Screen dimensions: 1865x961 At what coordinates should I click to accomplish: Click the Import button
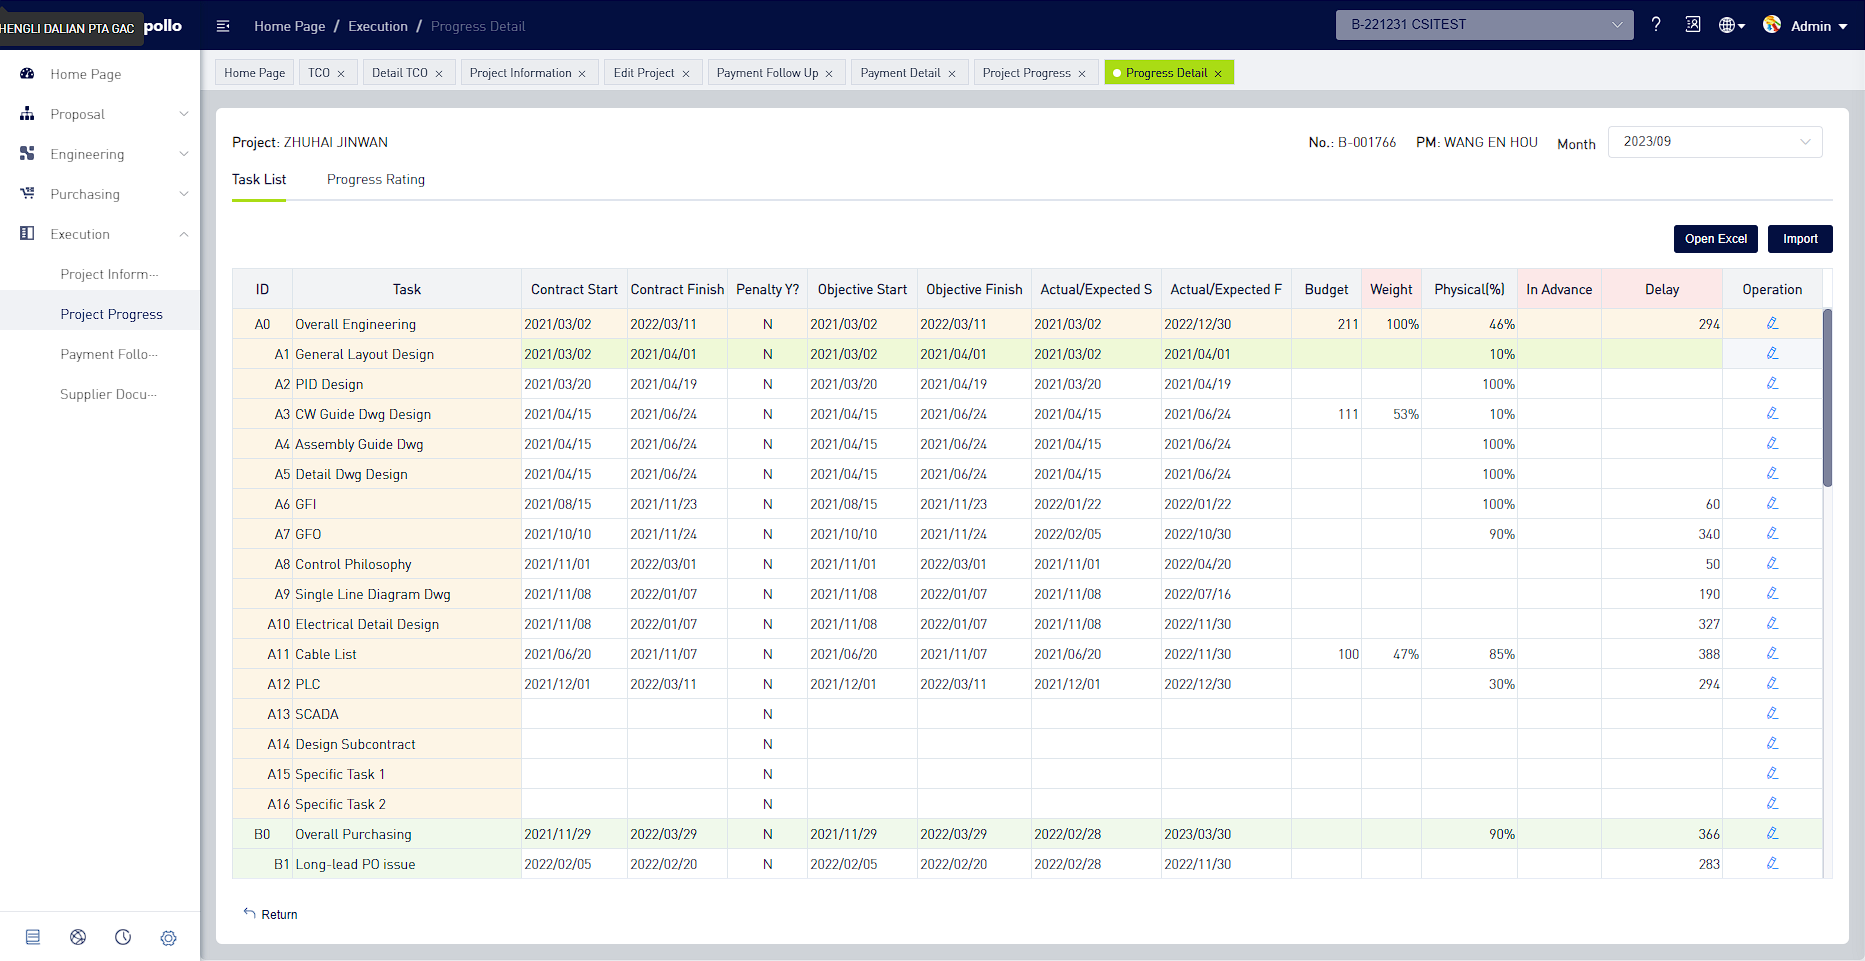click(1800, 239)
